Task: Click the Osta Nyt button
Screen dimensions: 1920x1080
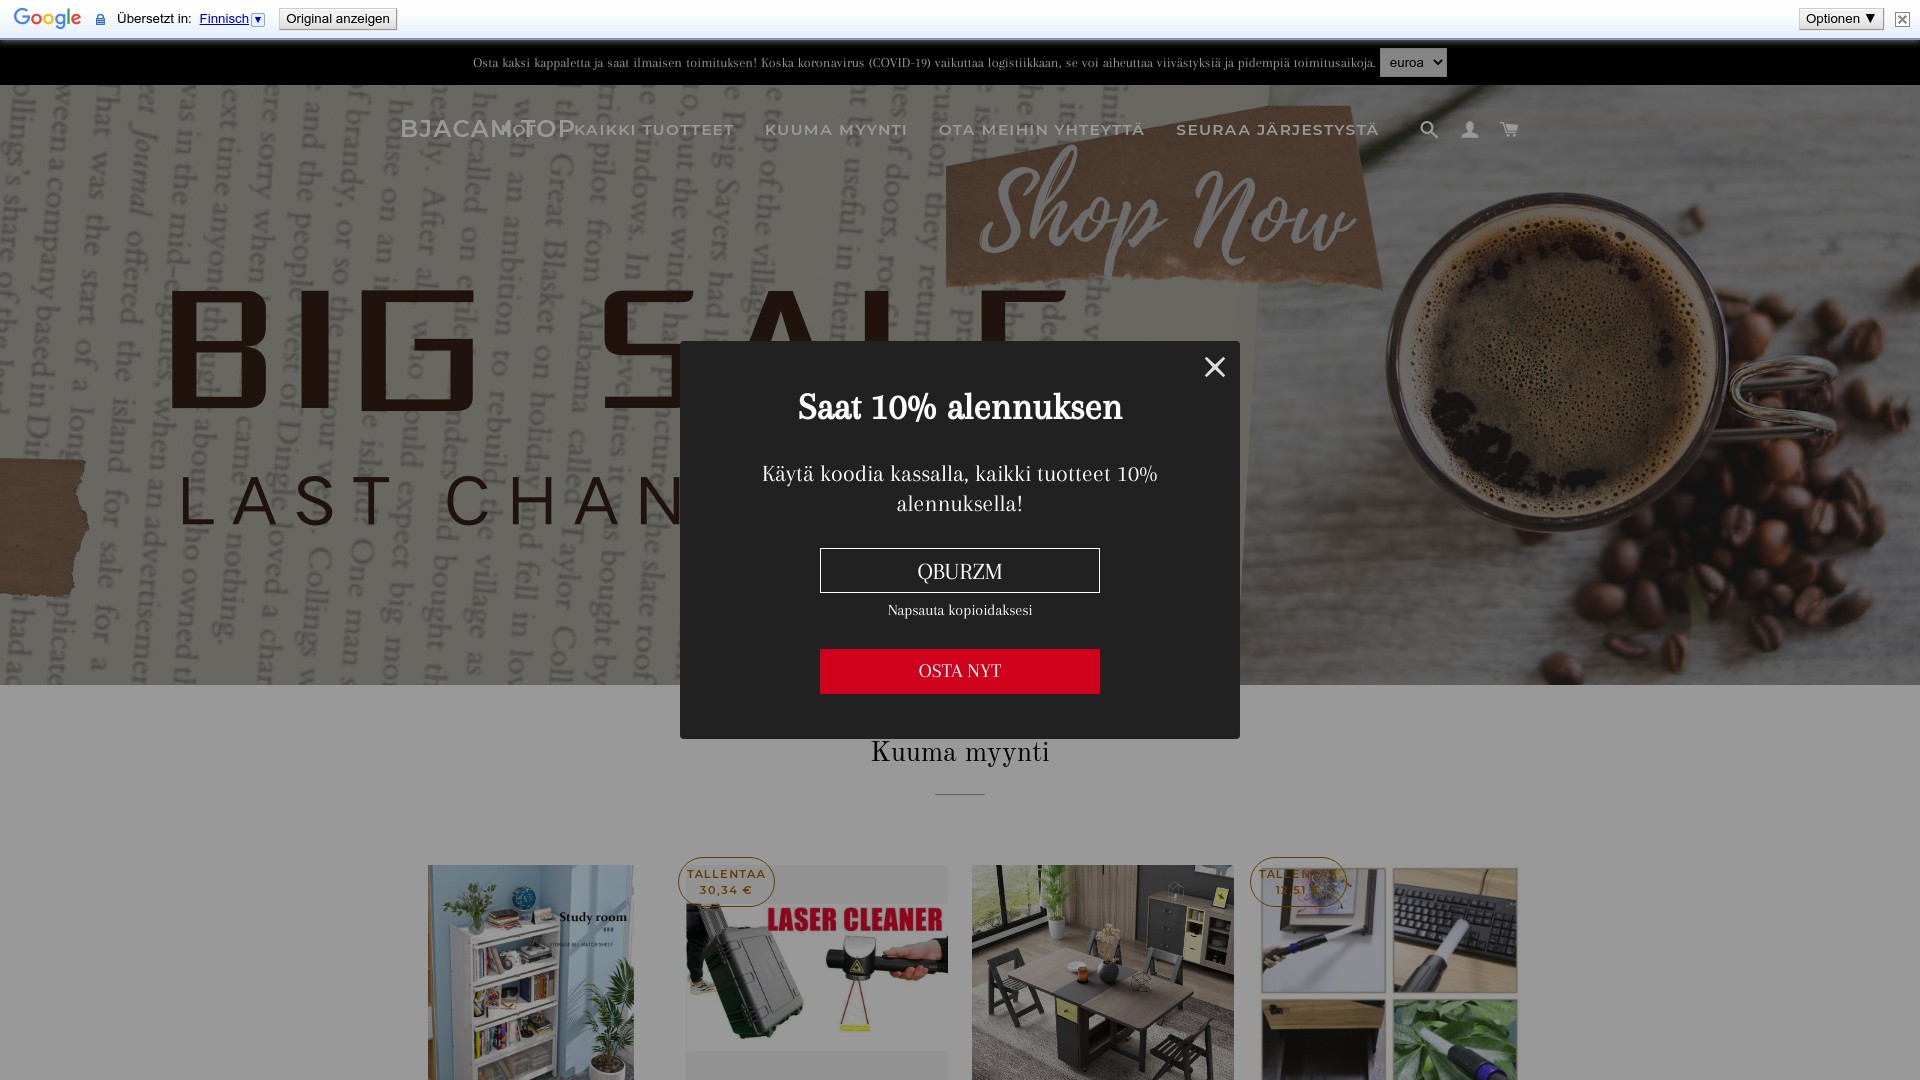Action: point(960,671)
